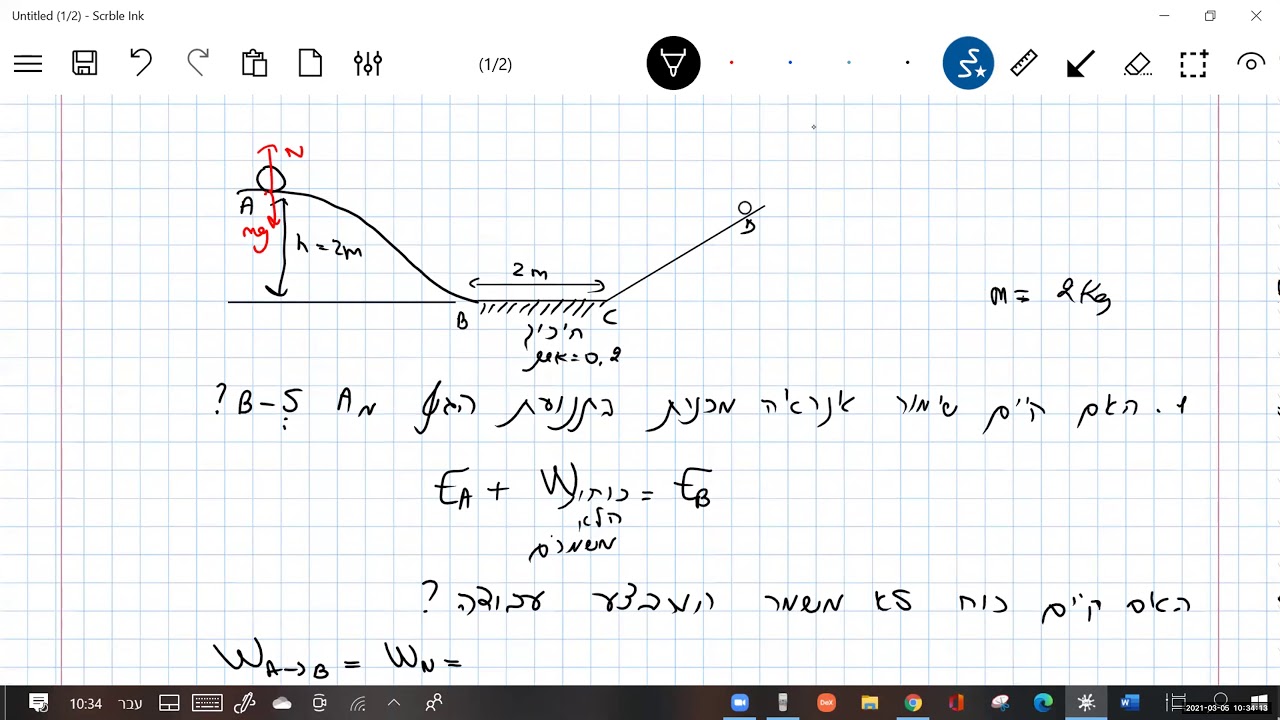Click the page indicator (1/2)
Screen dimensions: 1280x720
tap(495, 64)
